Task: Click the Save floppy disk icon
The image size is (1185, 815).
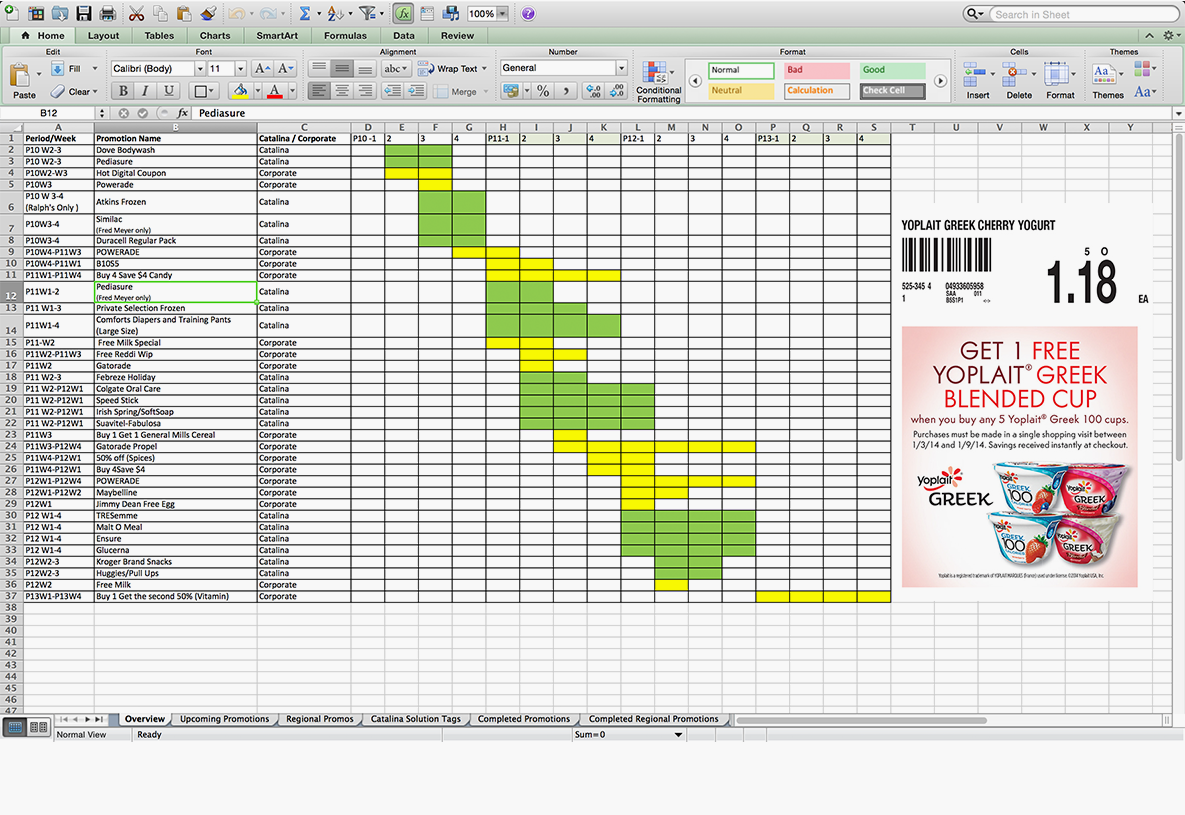Action: (x=84, y=14)
